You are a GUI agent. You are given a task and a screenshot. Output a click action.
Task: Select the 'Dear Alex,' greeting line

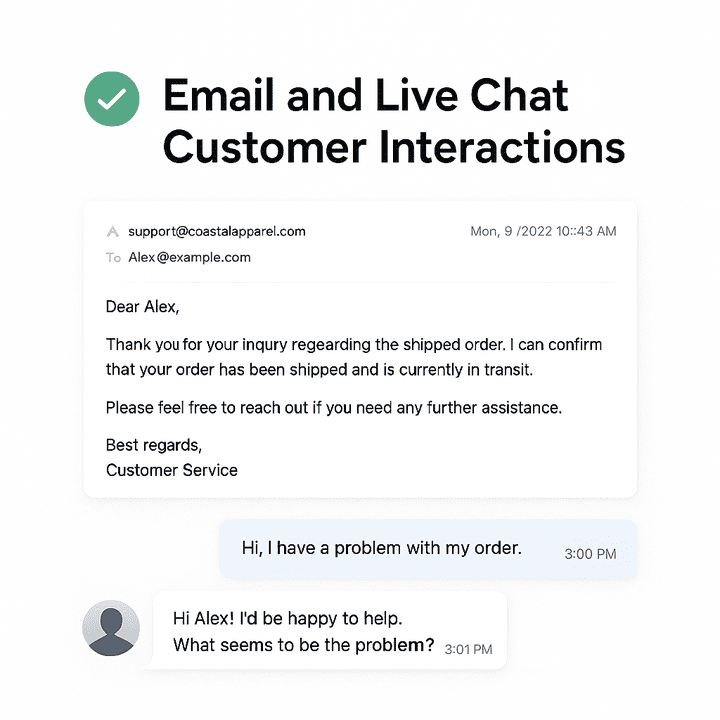142,307
